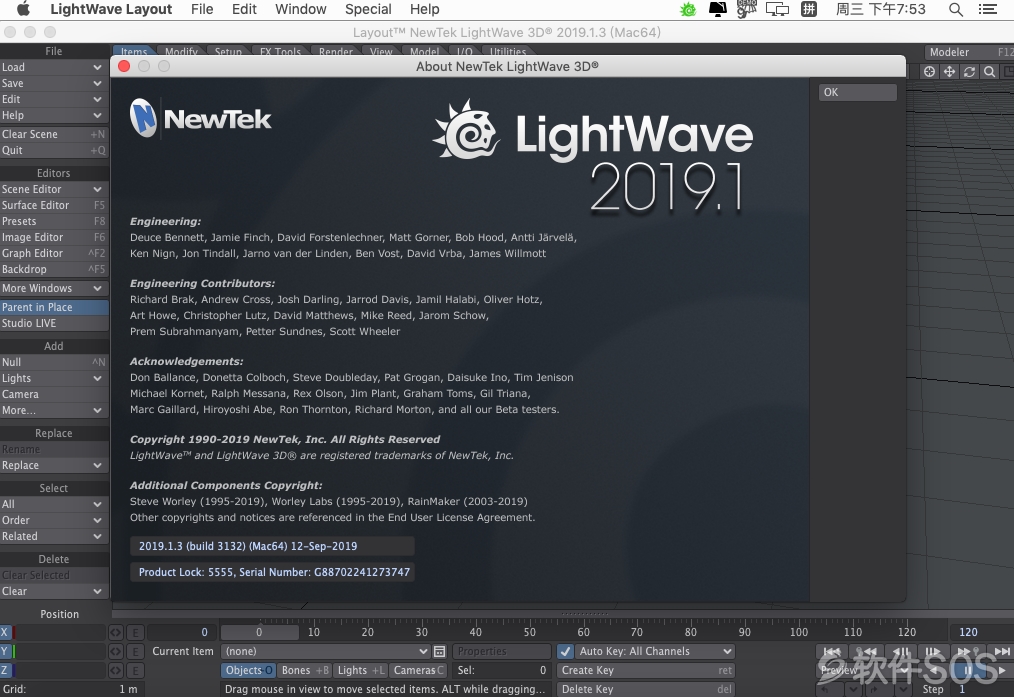The width and height of the screenshot is (1014, 697).
Task: Expand the Load dropdown
Action: (x=54, y=67)
